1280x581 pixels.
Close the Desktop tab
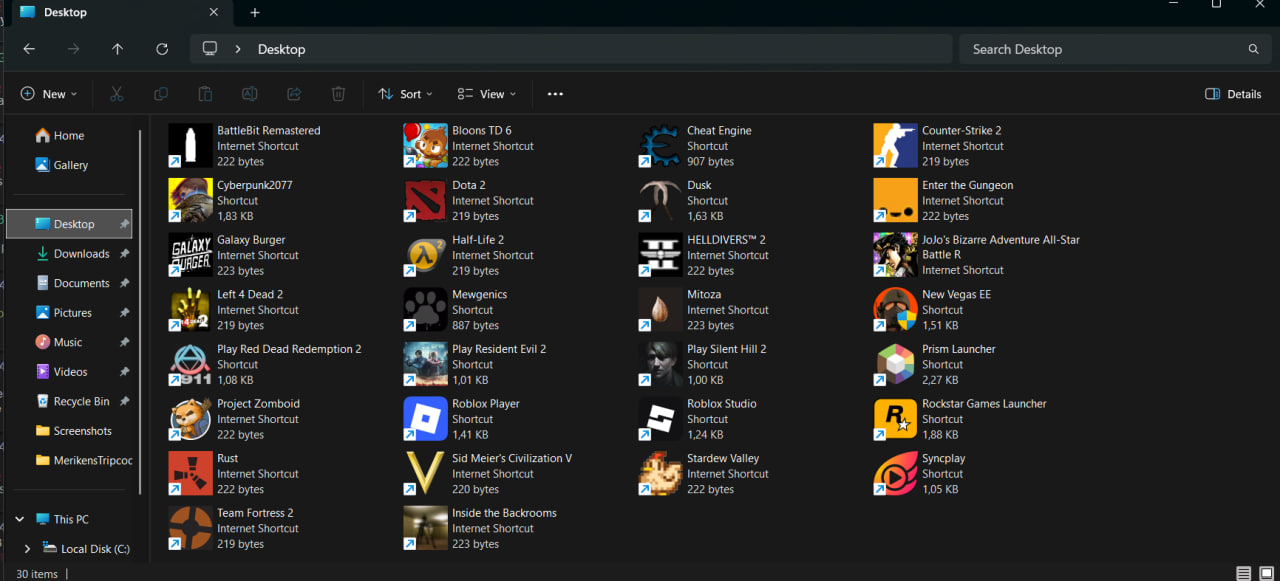click(x=214, y=12)
